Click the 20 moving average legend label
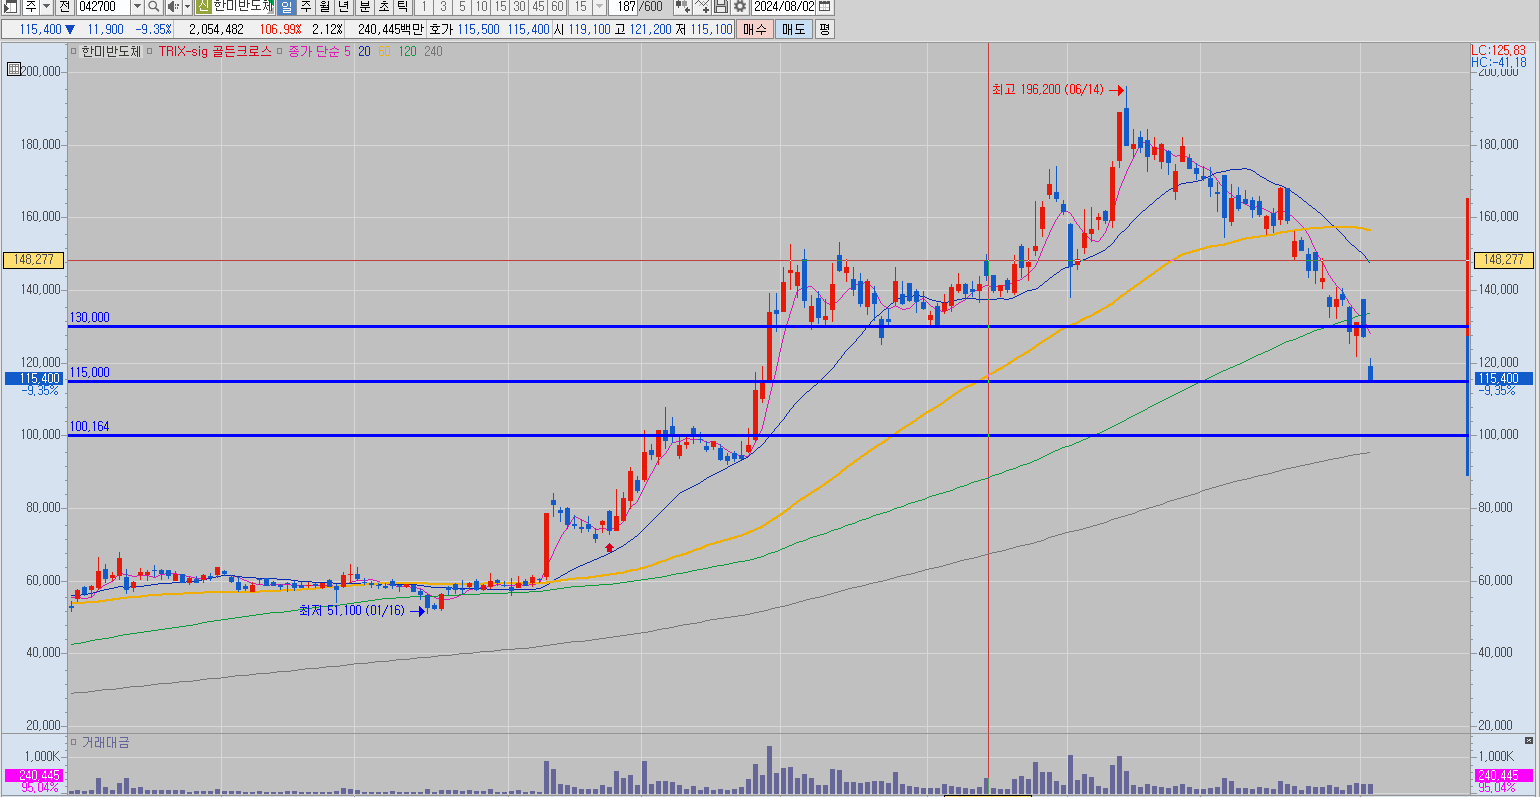1540x797 pixels. [x=364, y=51]
